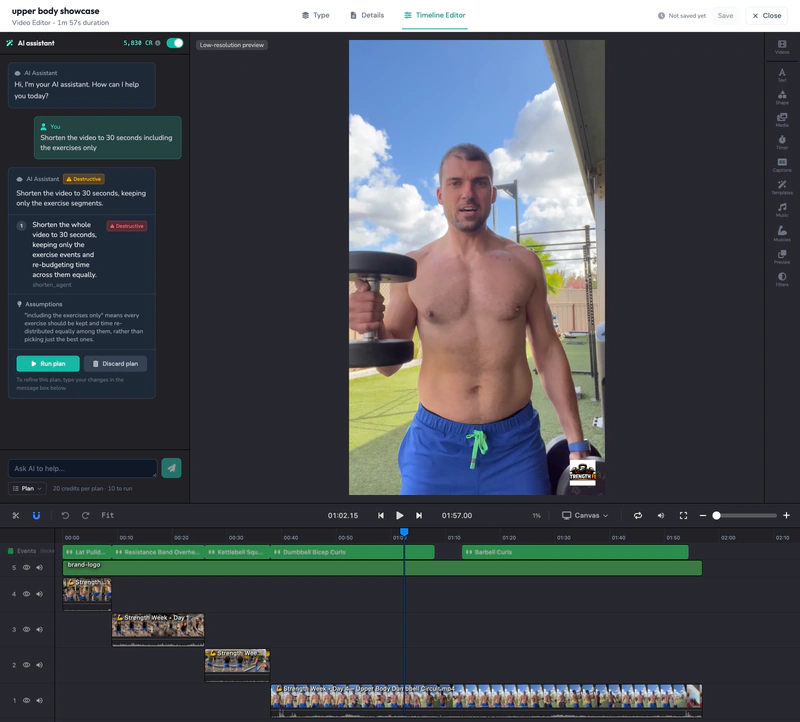The height and width of the screenshot is (722, 800).
Task: Undo the last timeline action
Action: tap(65, 515)
